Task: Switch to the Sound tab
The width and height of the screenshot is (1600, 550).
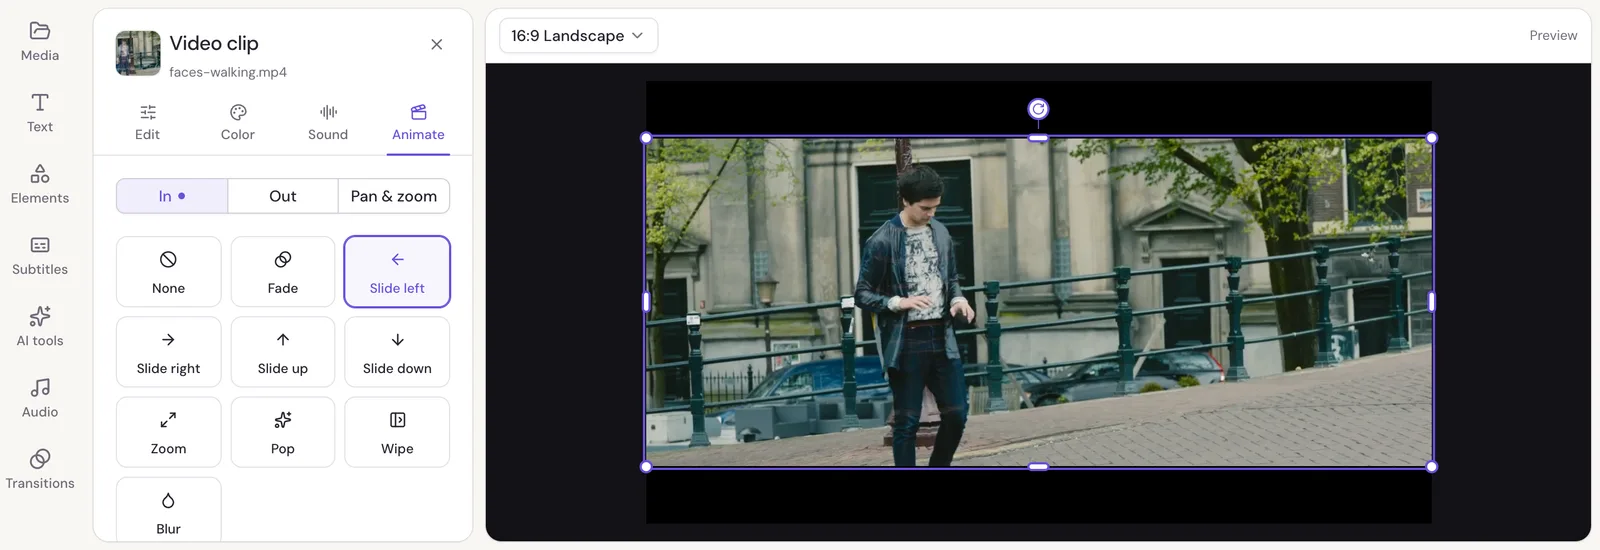Action: (328, 123)
